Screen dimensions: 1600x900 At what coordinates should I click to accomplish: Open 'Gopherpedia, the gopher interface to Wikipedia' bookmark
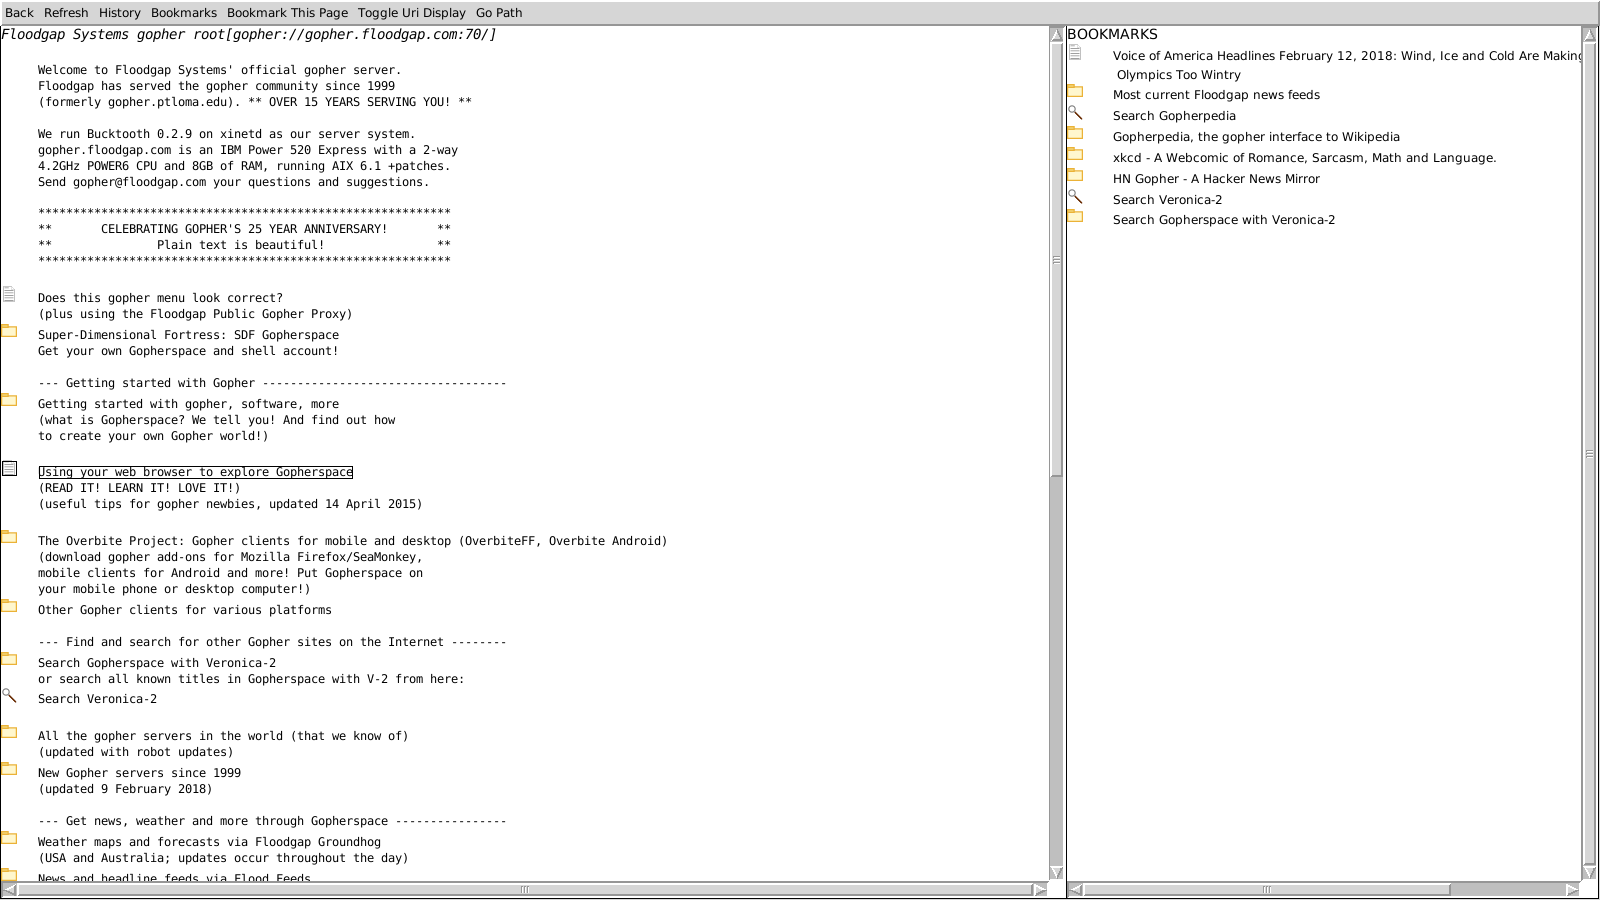click(1256, 137)
